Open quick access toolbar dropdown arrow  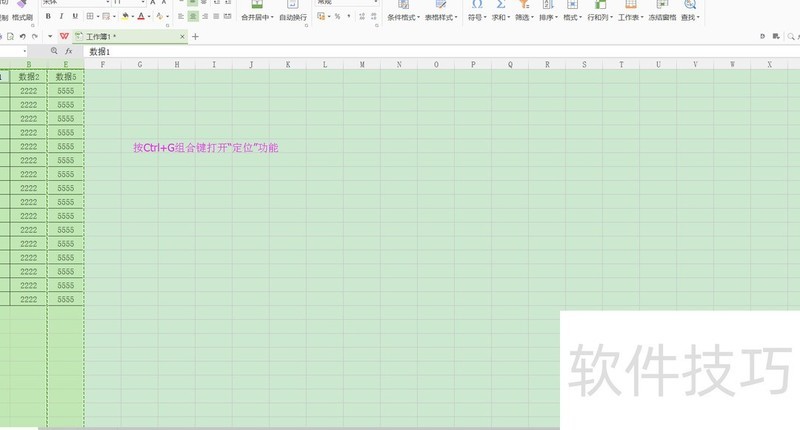point(50,36)
